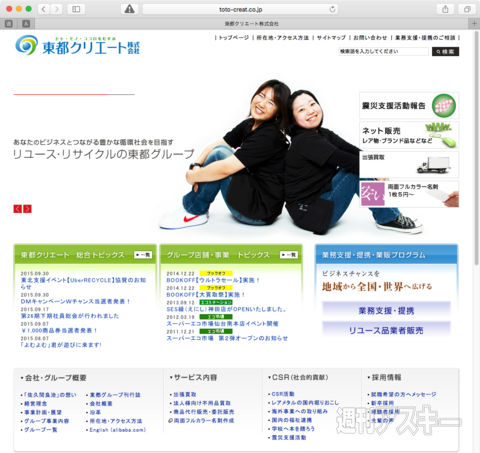Click 一覧 button in グループ店舗・事業トピックス header
The image size is (480, 453).
(289, 255)
